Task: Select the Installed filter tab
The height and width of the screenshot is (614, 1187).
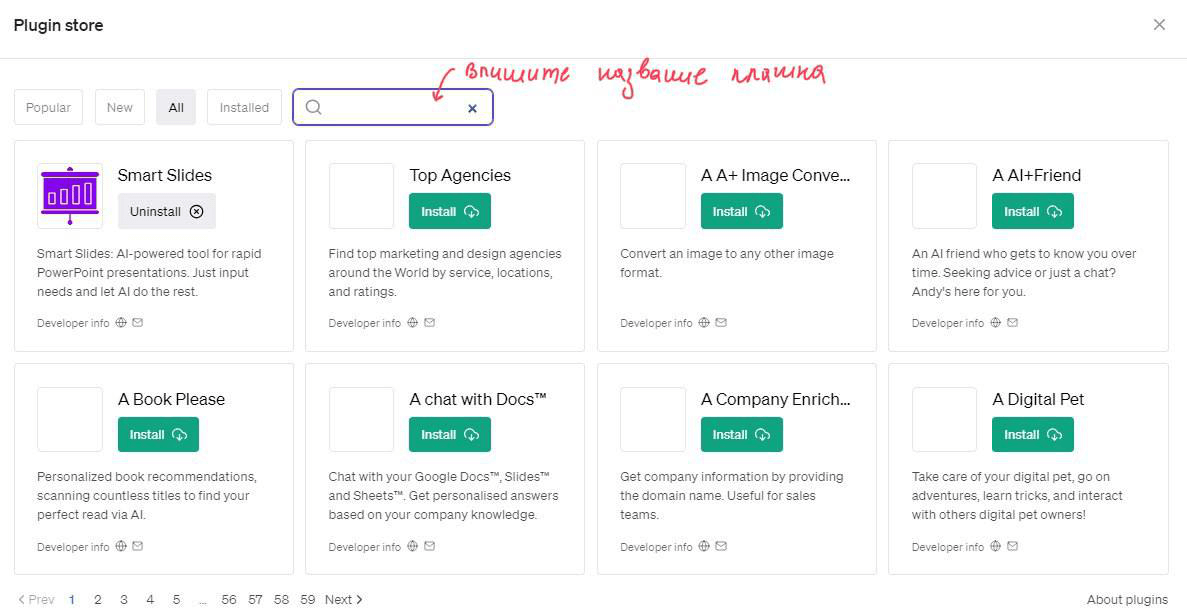Action: (244, 108)
